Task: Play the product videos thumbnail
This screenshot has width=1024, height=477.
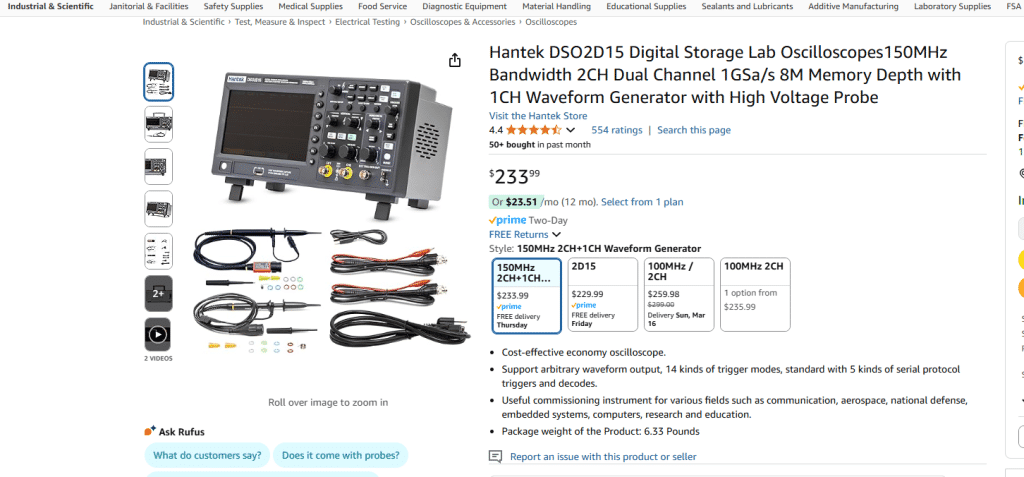Action: pos(158,334)
